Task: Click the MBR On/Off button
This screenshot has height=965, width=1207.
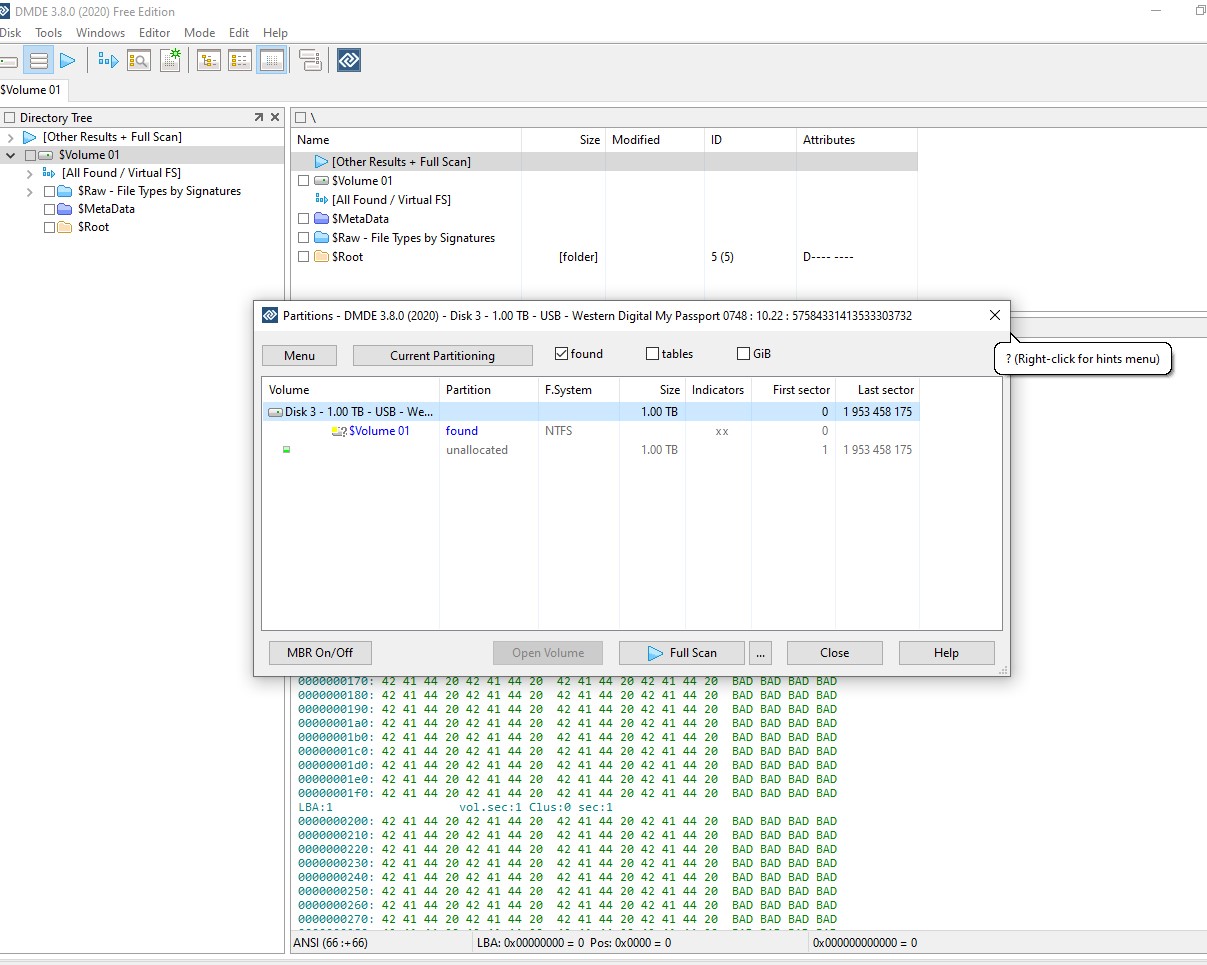Action: (320, 653)
